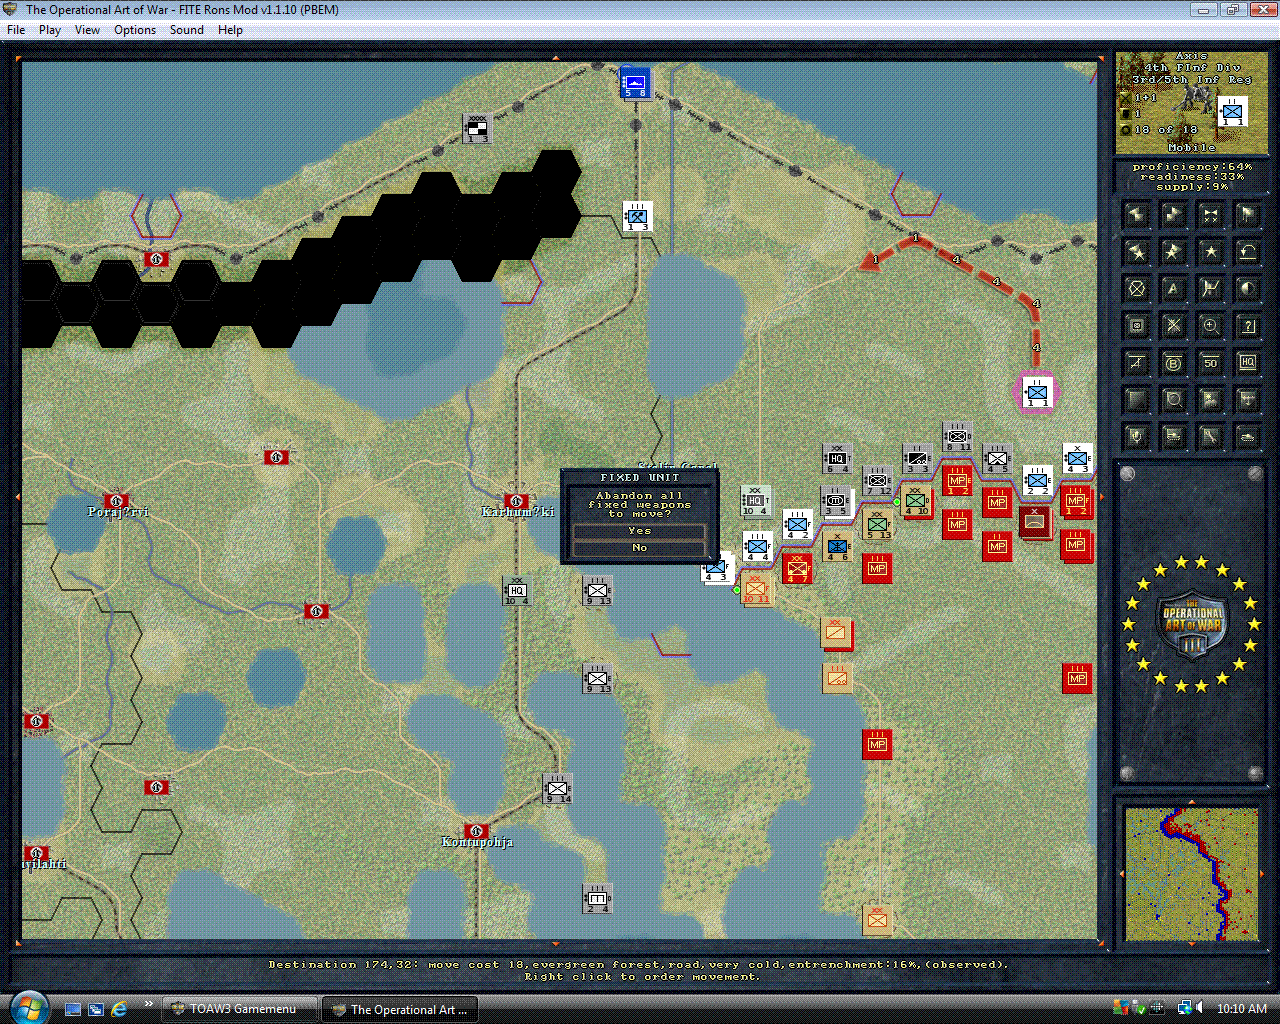Open the View menu

coord(87,30)
